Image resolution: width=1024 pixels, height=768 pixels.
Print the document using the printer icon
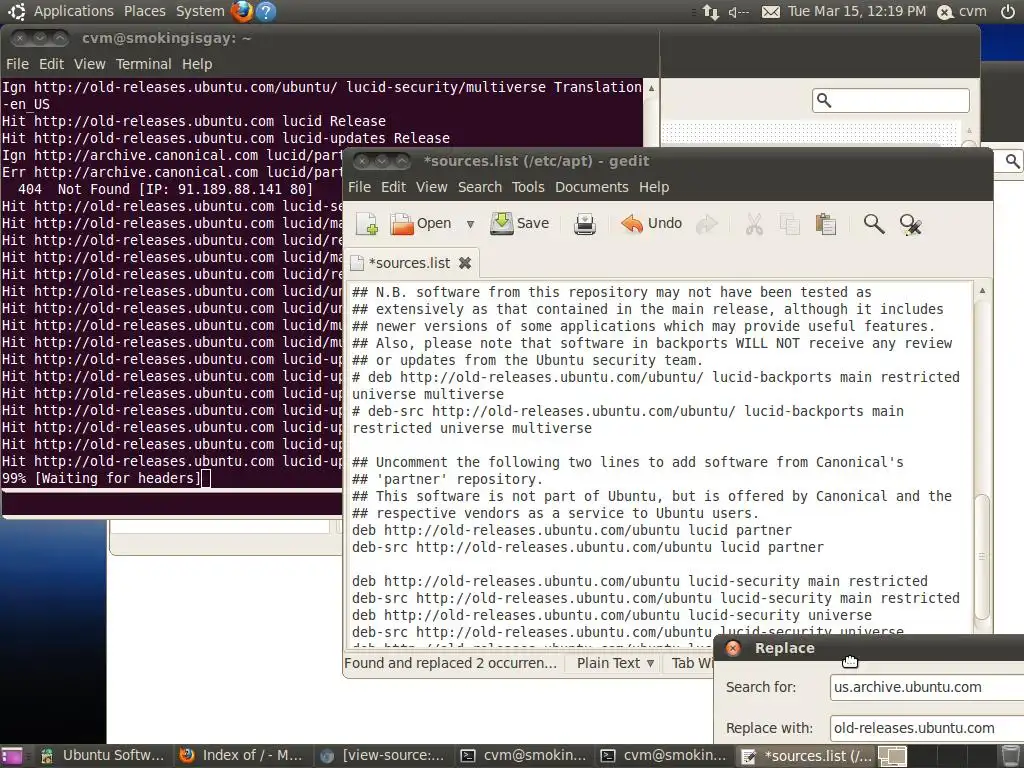pos(584,224)
